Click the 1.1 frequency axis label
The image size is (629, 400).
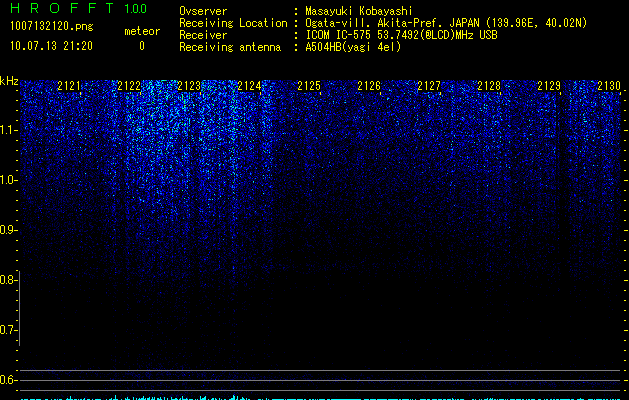click(x=8, y=130)
